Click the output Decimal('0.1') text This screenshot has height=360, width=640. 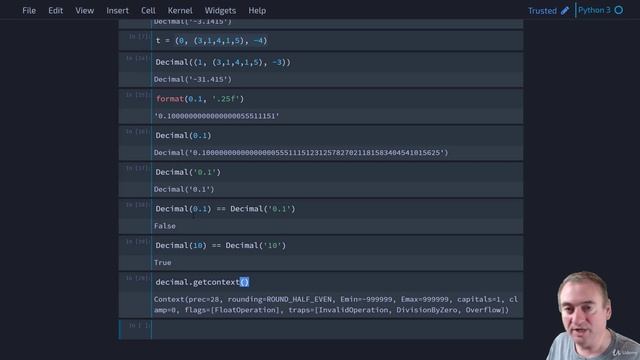tap(184, 189)
